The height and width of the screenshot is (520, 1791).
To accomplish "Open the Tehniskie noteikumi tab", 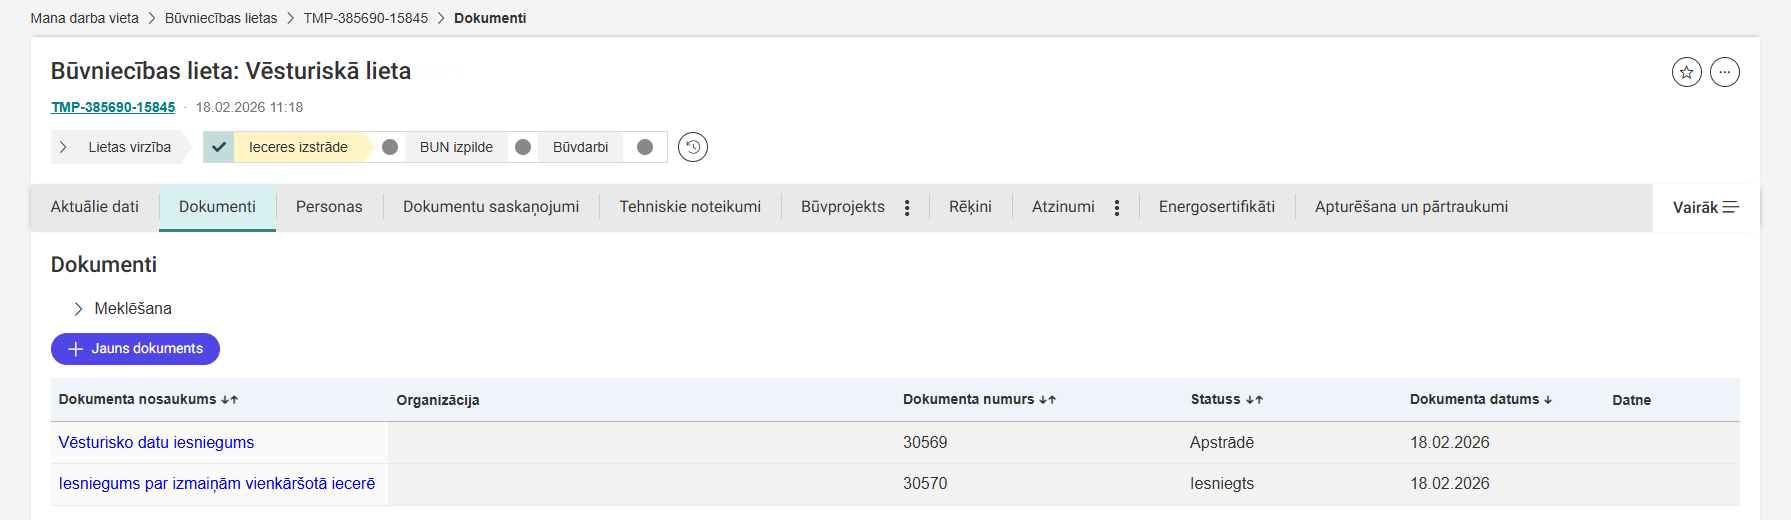I will [689, 207].
